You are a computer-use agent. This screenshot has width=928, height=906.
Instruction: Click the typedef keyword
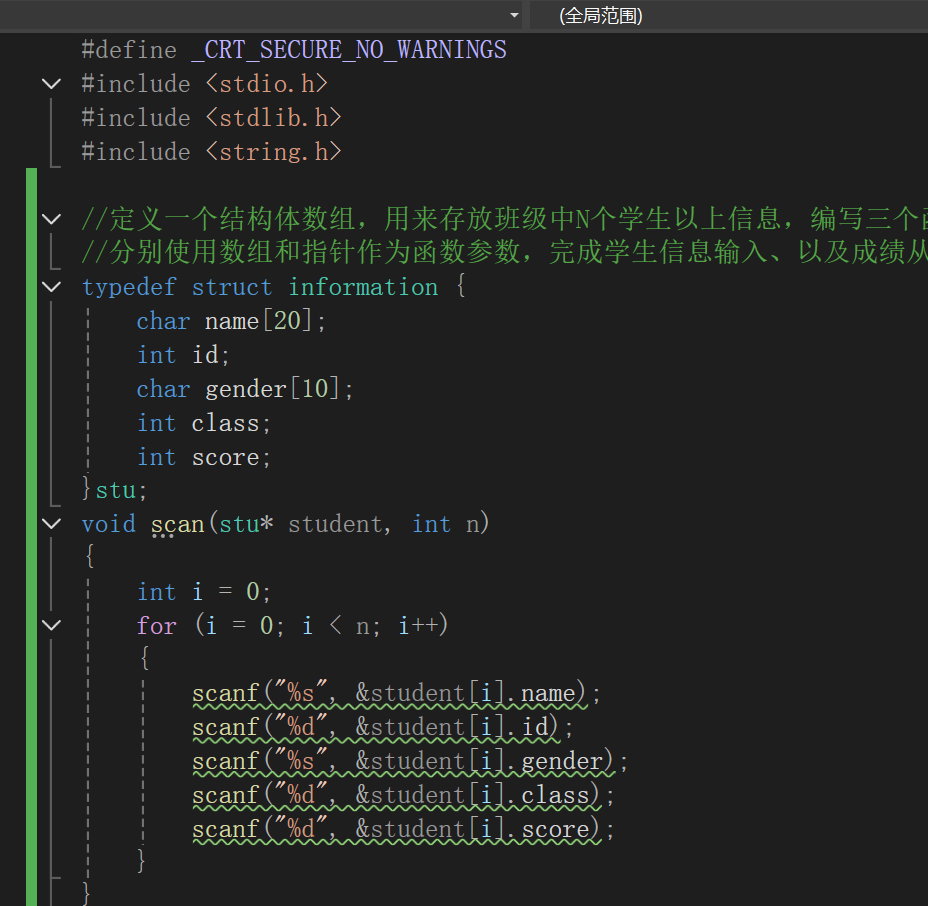click(x=129, y=287)
